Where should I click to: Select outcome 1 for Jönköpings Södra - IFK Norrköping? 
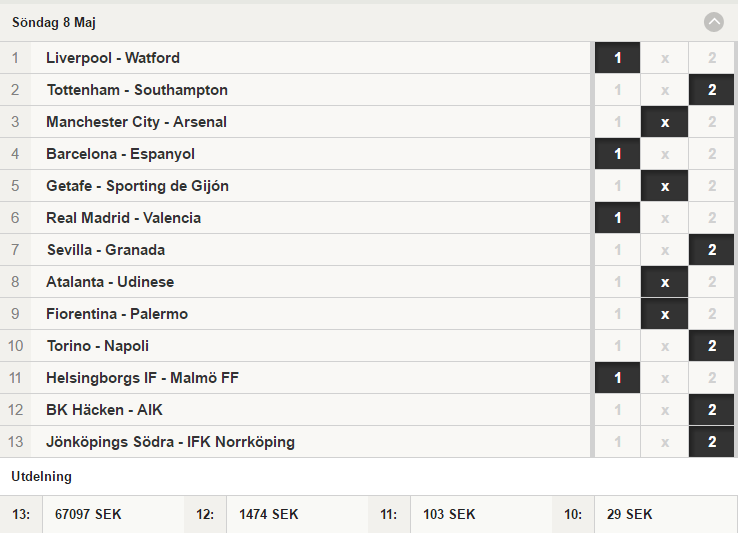[617, 442]
